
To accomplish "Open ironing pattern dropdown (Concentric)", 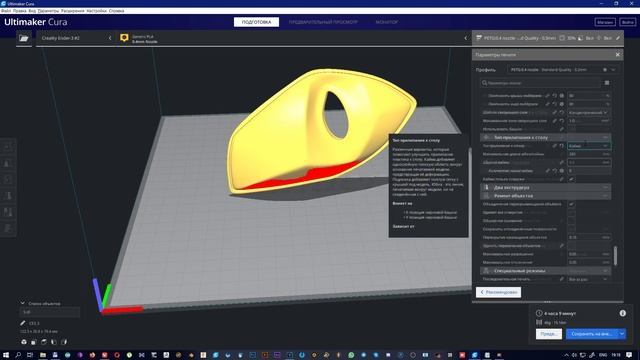I will coord(589,112).
